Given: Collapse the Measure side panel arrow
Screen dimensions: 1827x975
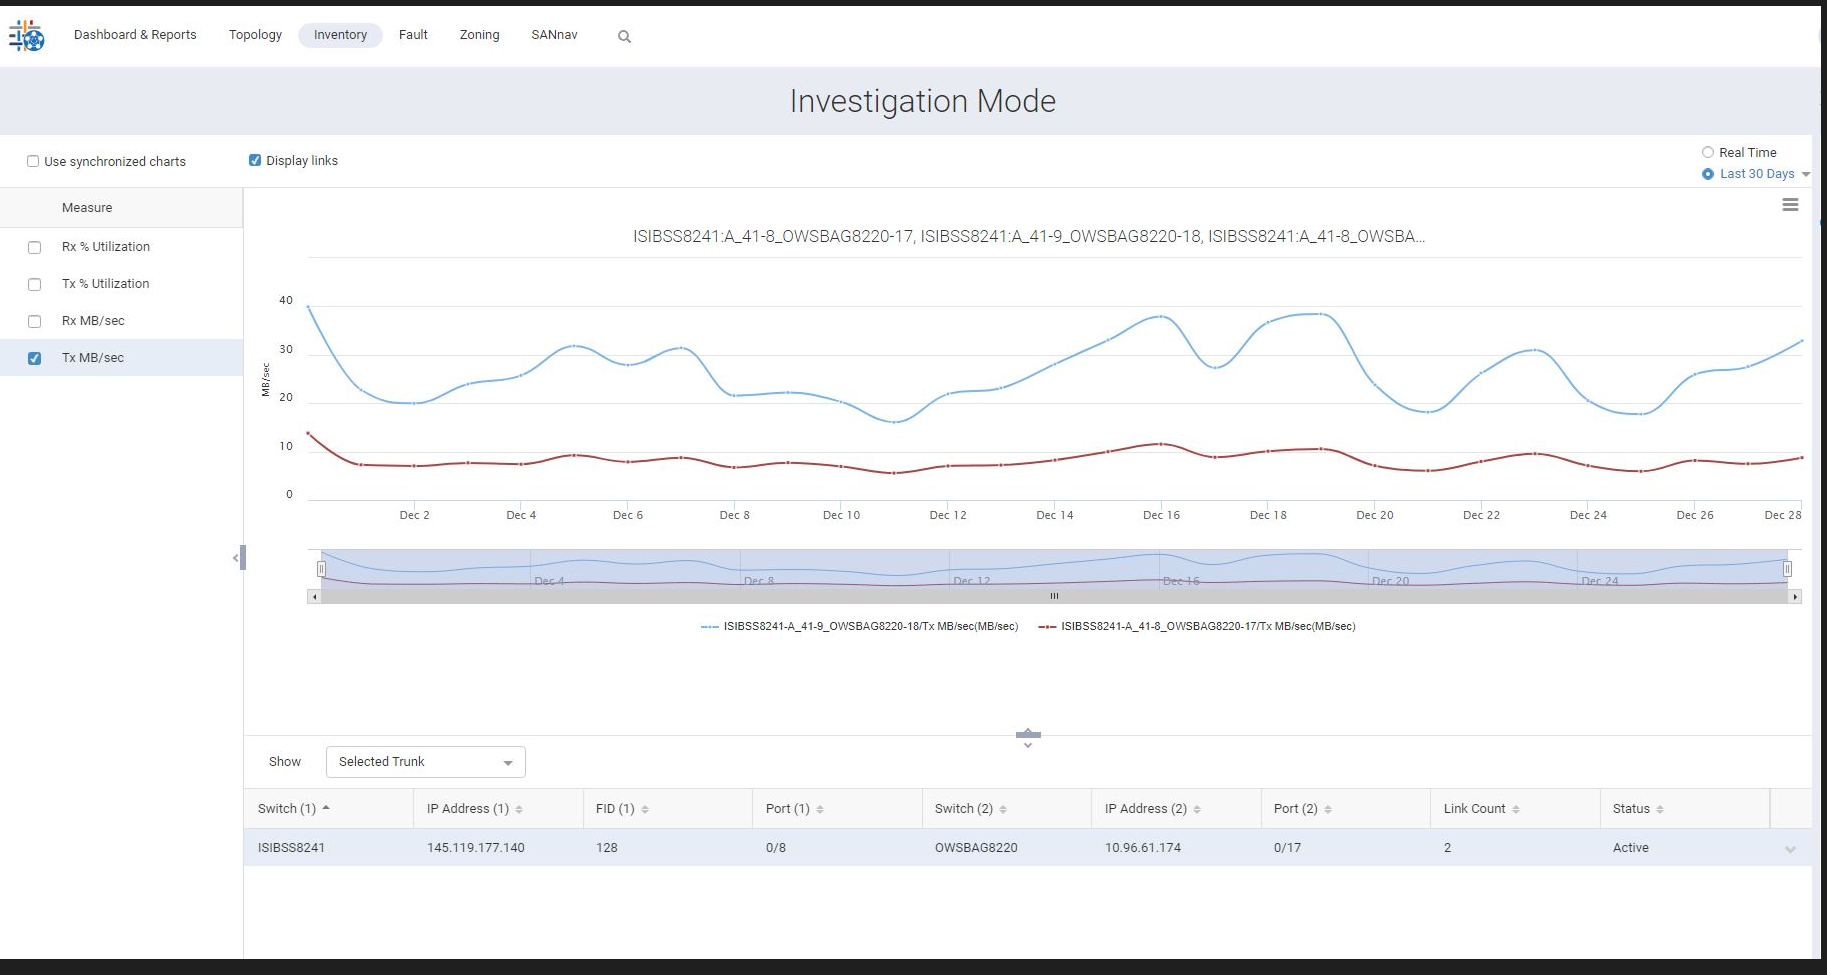Looking at the screenshot, I should click(236, 557).
